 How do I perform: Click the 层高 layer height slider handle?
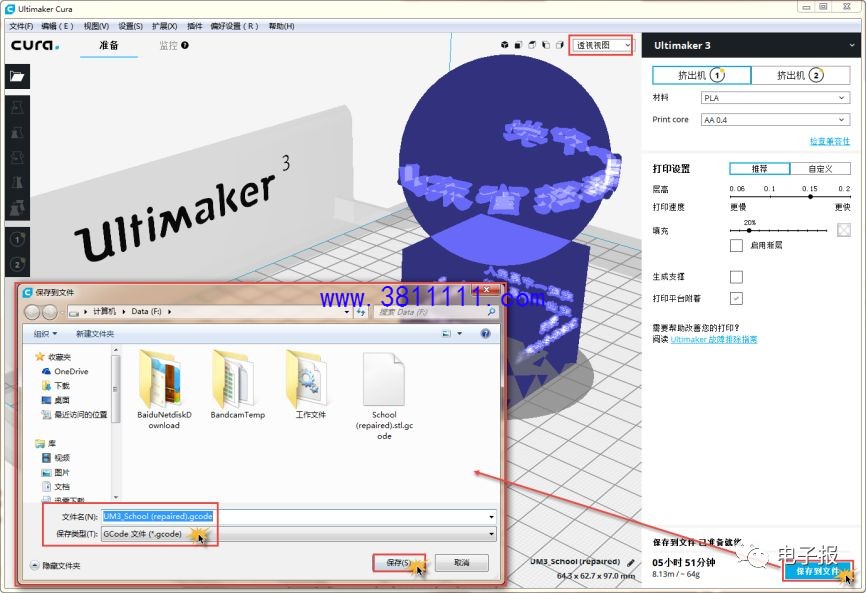(x=810, y=196)
